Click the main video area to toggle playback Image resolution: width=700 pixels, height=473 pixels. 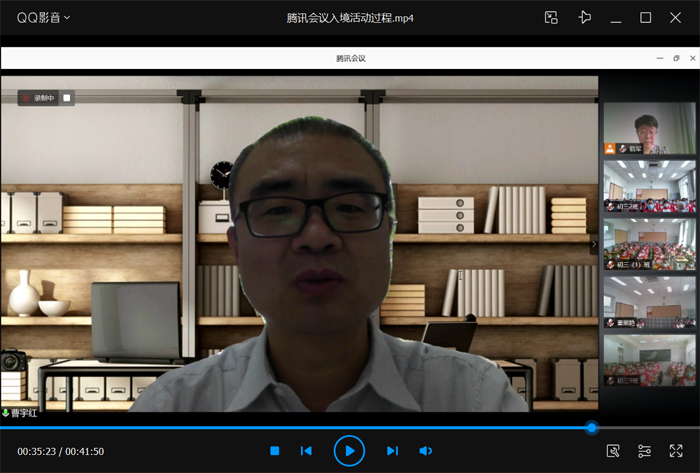(299, 244)
